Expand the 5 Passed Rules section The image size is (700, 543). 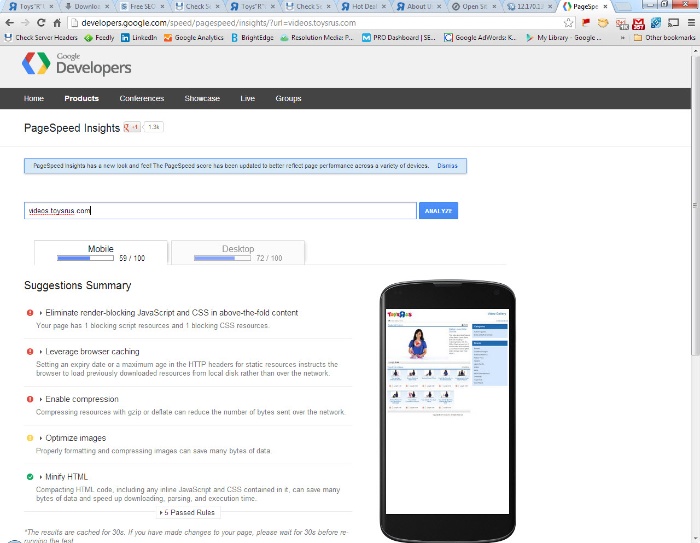[187, 512]
